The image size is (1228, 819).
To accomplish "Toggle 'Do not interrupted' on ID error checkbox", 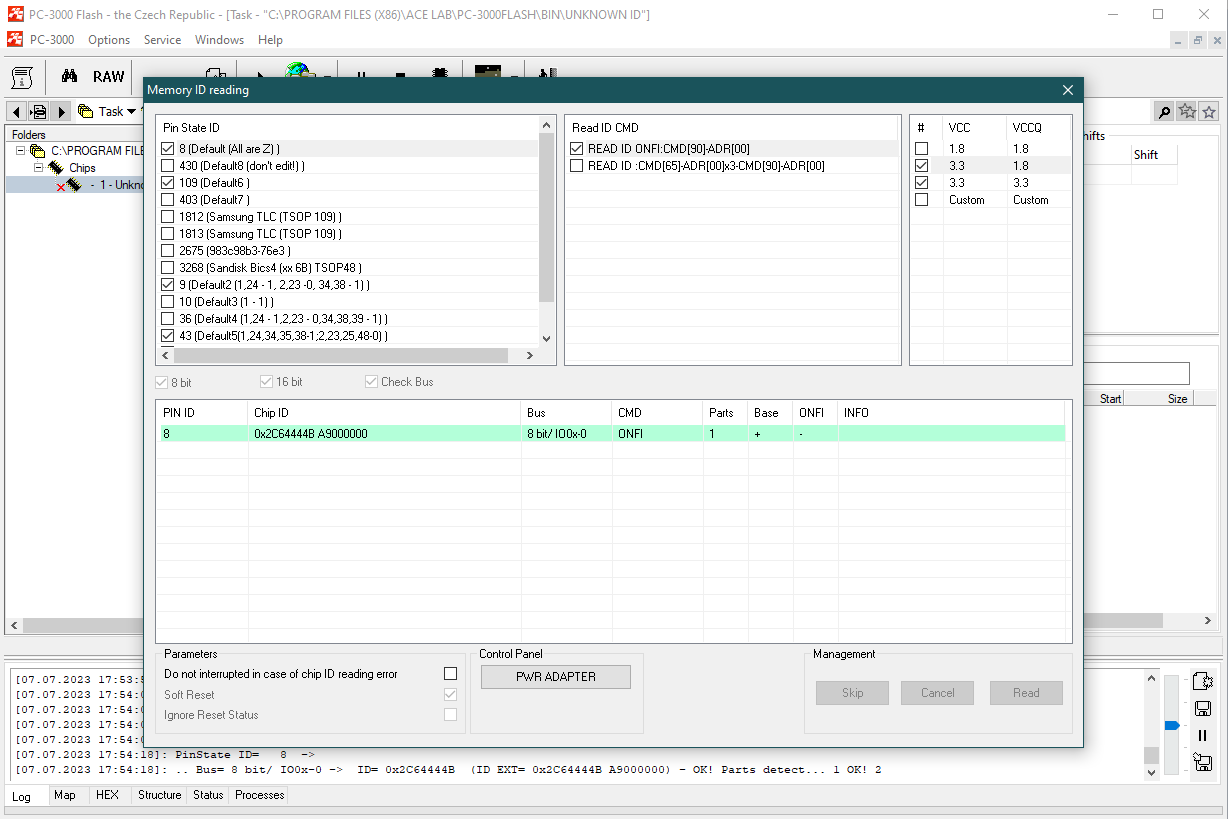I will [450, 674].
